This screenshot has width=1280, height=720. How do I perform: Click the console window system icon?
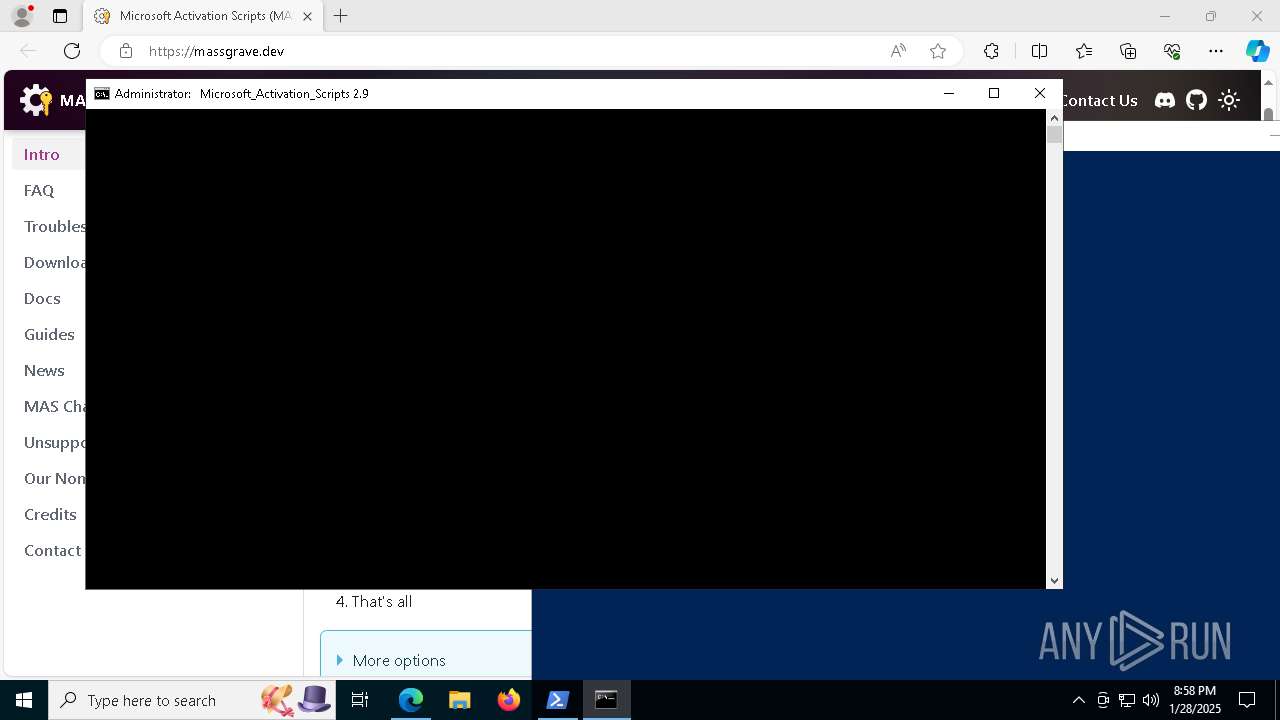102,93
